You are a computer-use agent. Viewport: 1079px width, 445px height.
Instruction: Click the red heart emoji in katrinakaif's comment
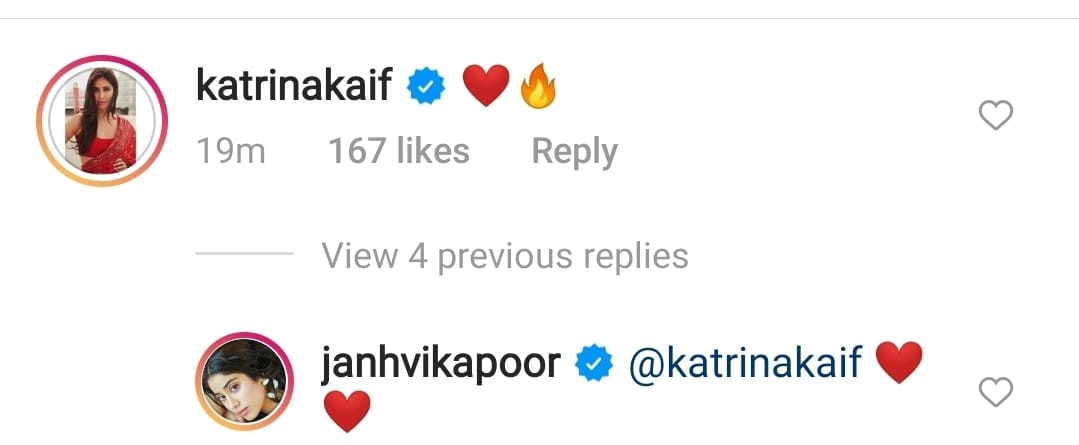486,86
